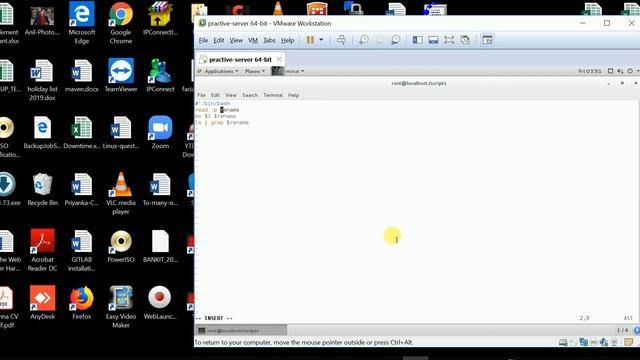Open the guest power menu icon
The image size is (640, 360).
pyautogui.click(x=630, y=71)
